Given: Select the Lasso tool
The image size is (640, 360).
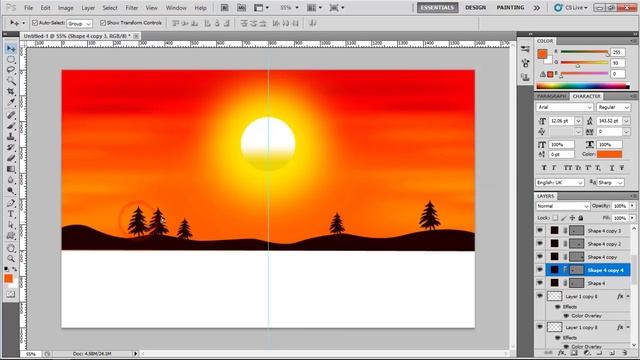Looking at the screenshot, I should [x=11, y=70].
